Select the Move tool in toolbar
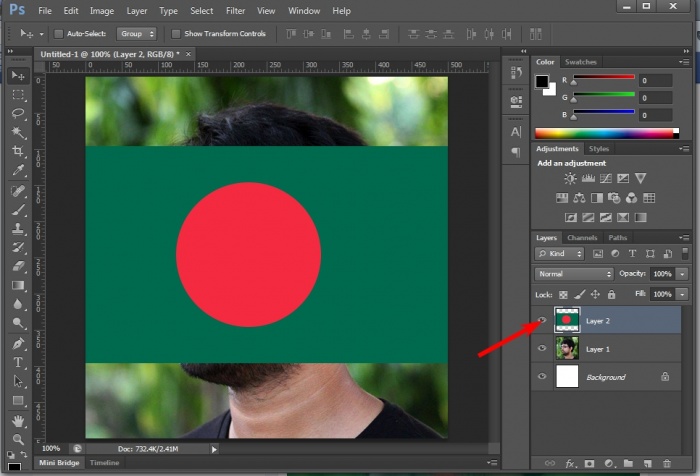Screen dimensions: 700x476 [x=18, y=76]
